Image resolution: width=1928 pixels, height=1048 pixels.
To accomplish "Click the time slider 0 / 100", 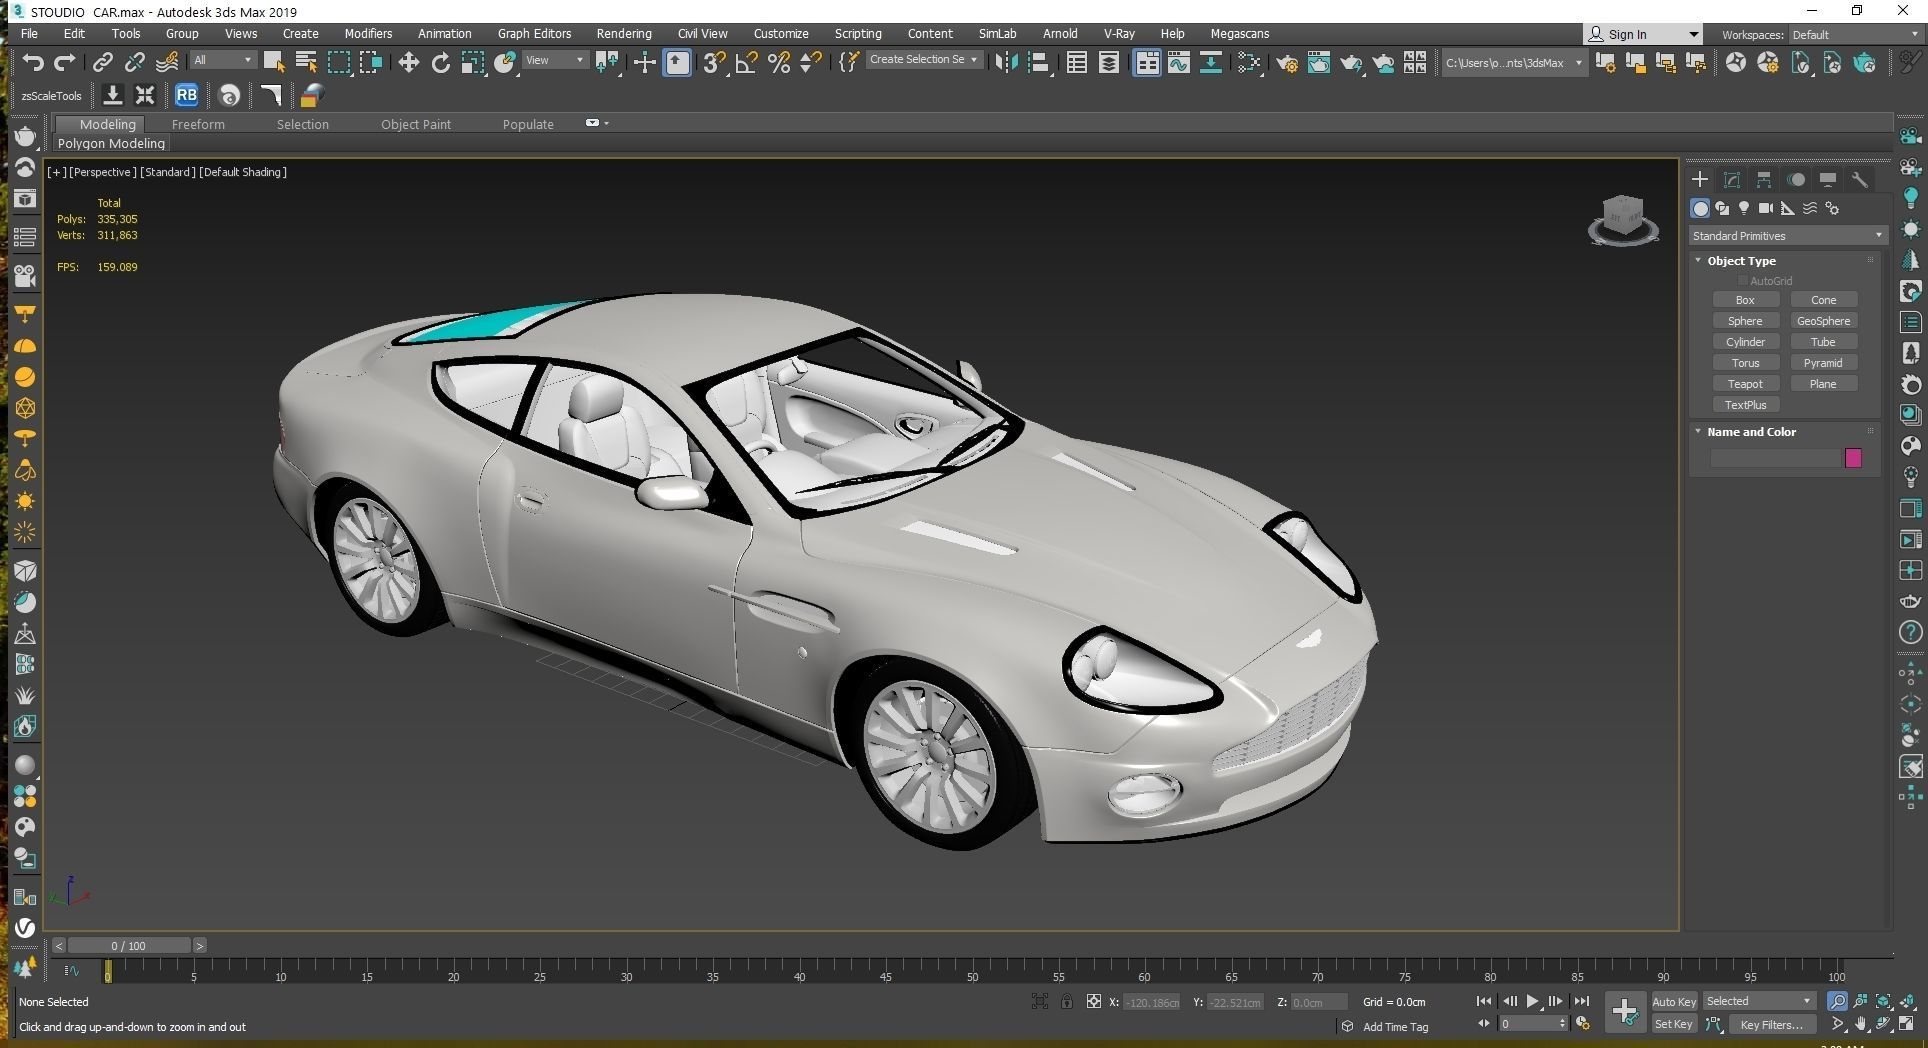I will point(129,945).
